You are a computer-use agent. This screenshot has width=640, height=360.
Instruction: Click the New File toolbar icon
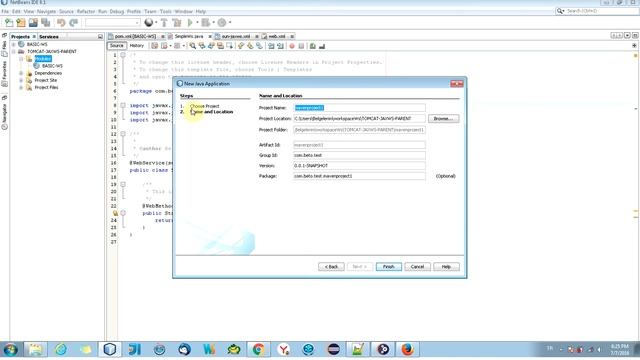coord(9,22)
